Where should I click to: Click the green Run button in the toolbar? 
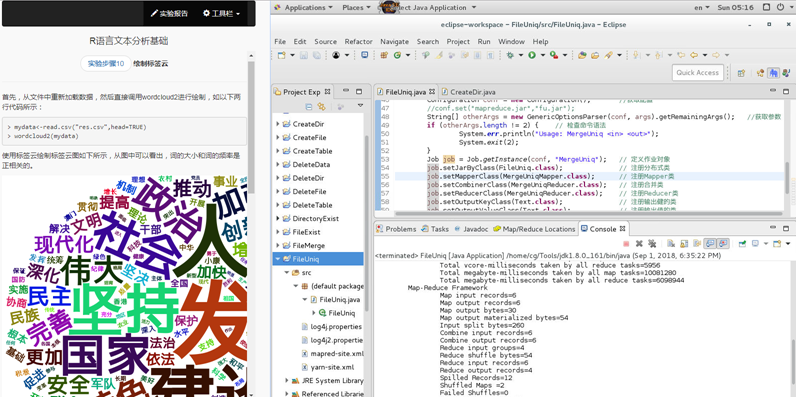click(532, 55)
